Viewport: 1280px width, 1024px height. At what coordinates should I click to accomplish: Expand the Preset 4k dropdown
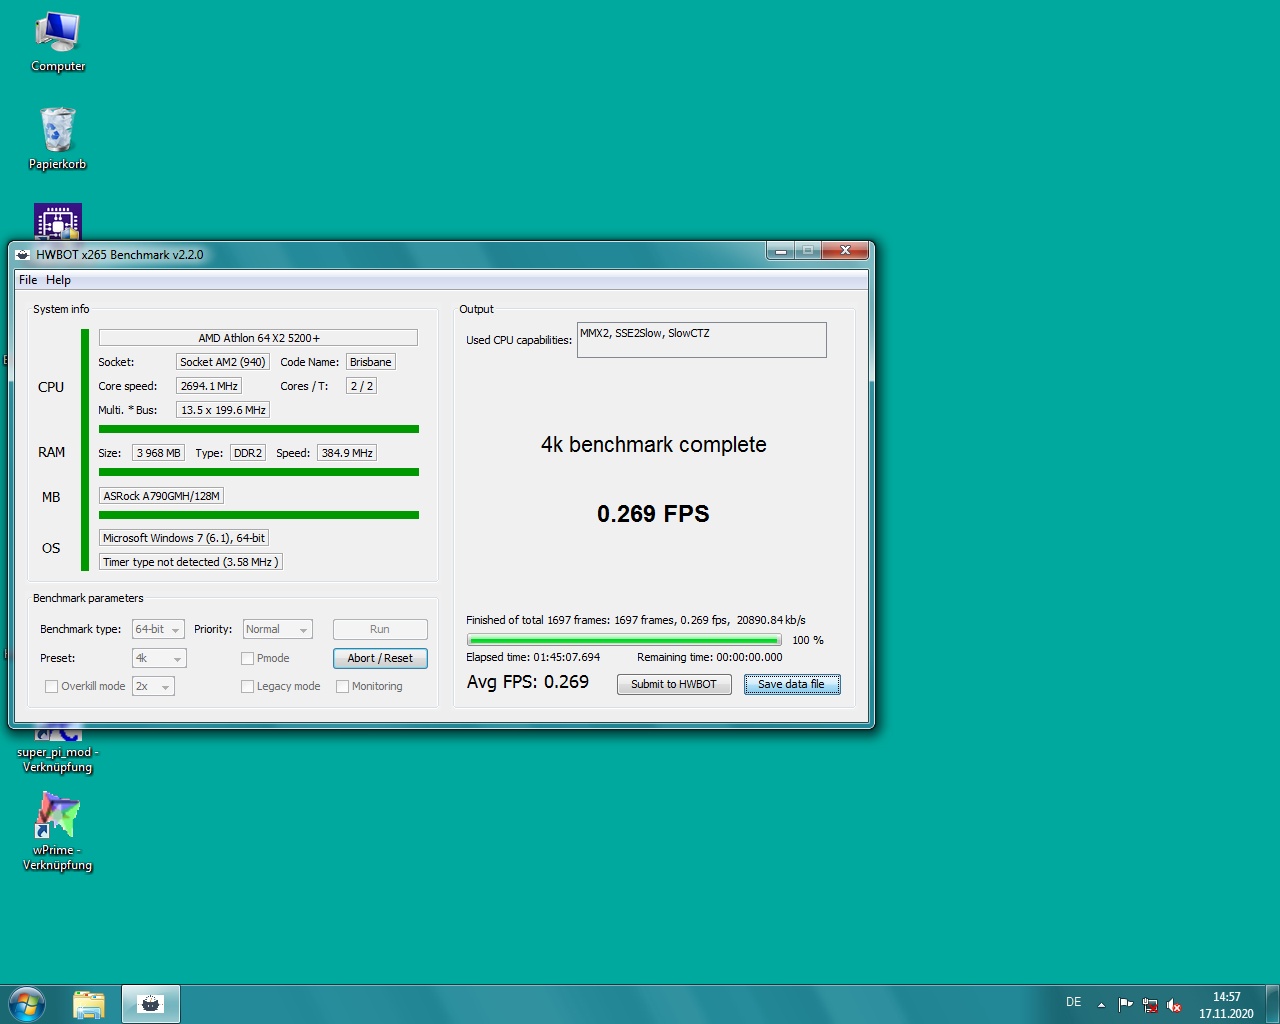[159, 658]
